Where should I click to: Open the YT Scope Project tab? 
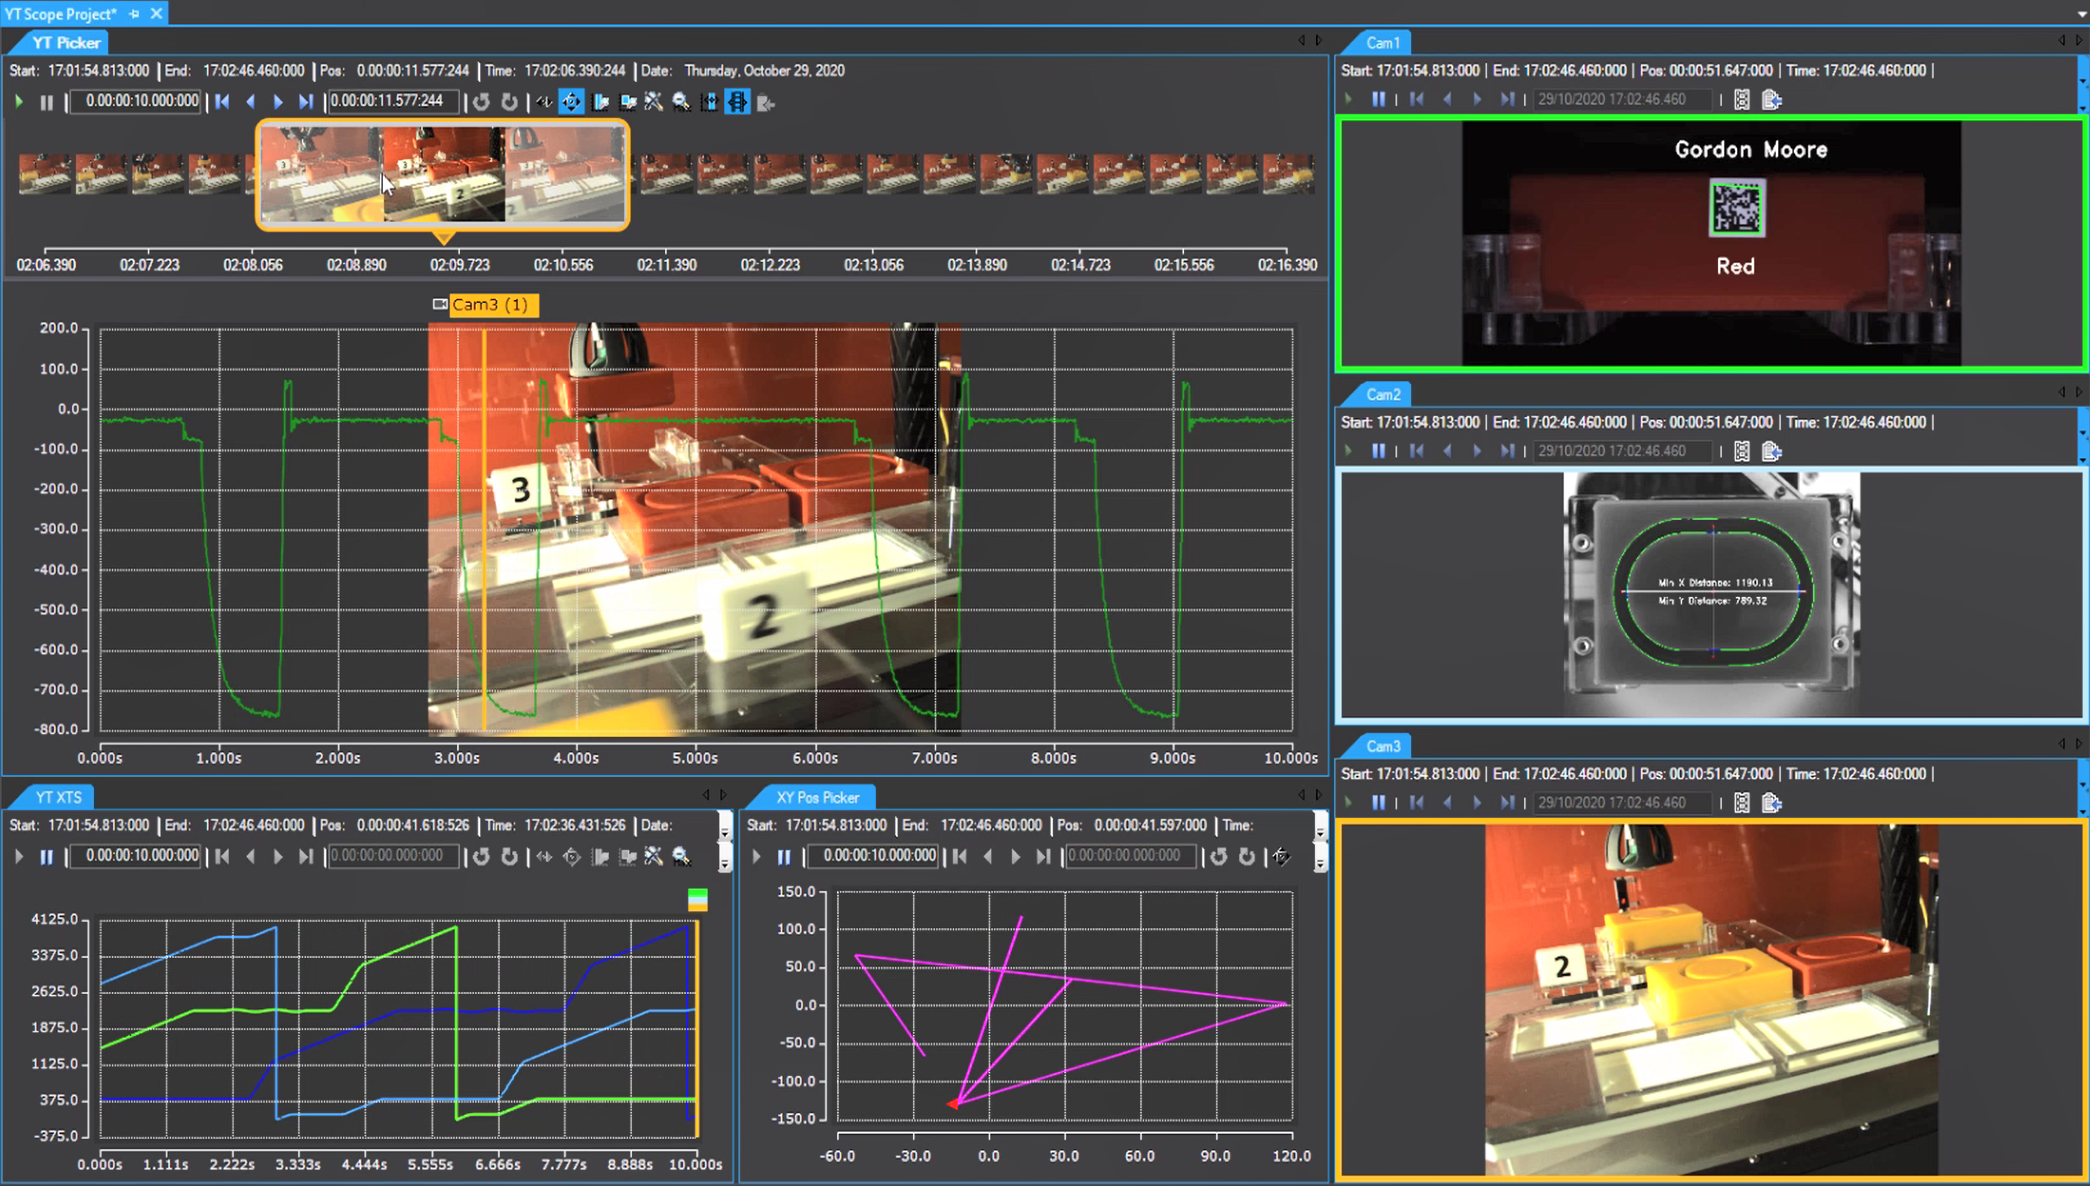(x=60, y=13)
